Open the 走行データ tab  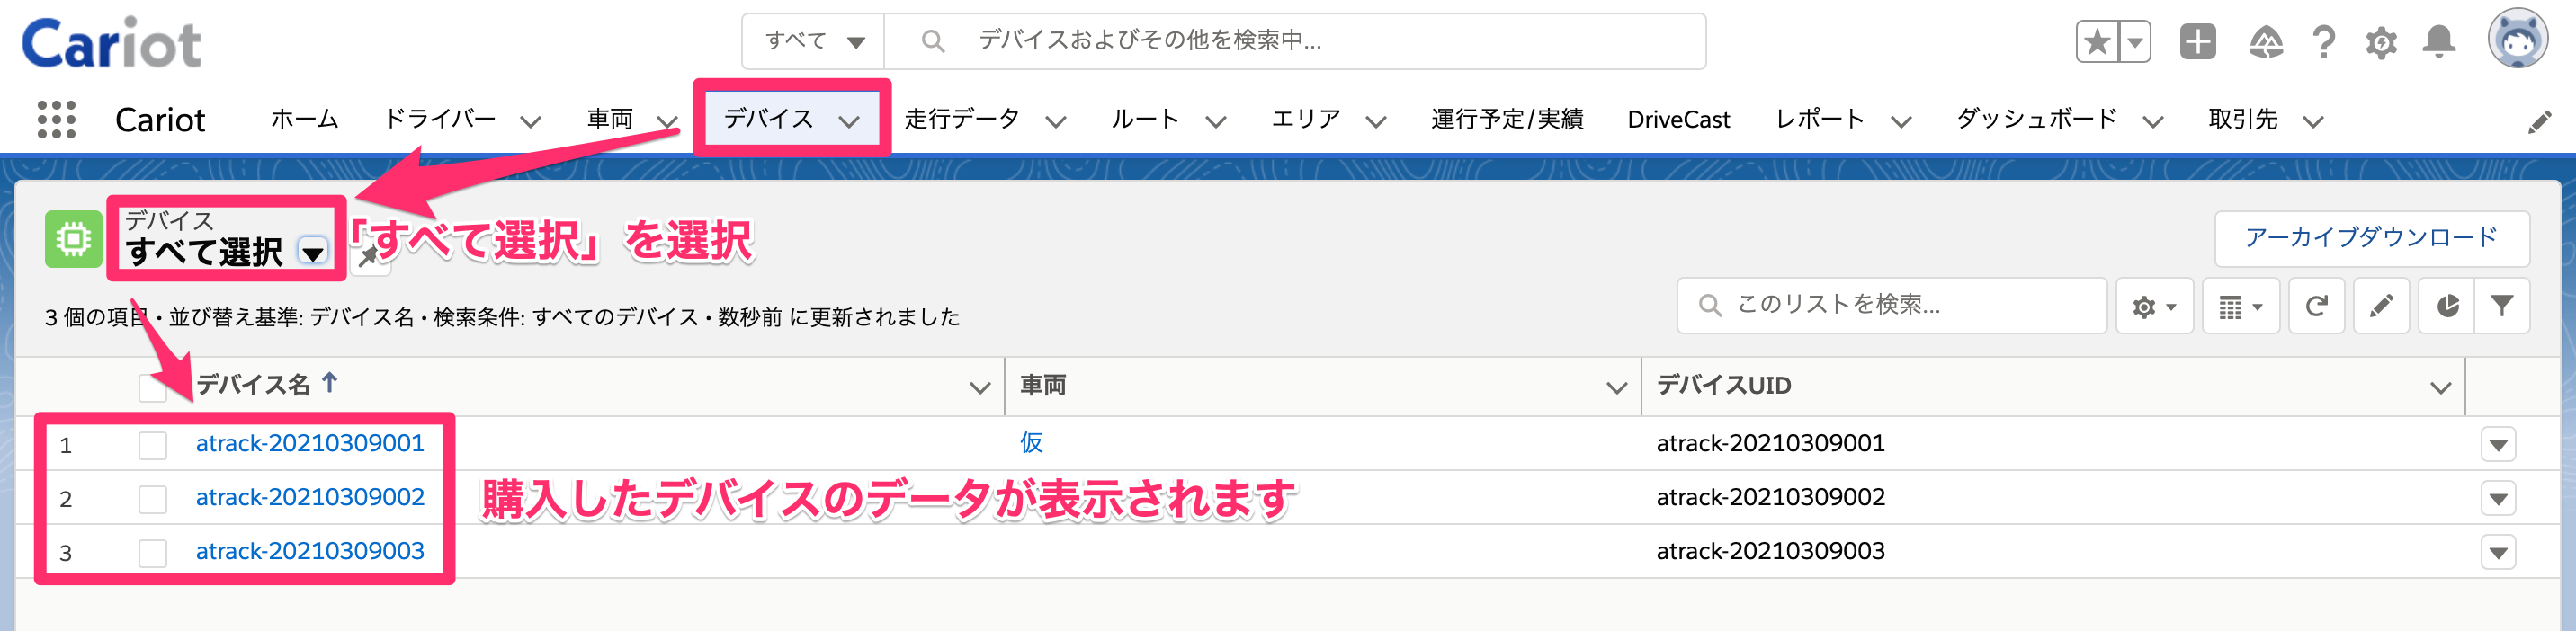[962, 120]
